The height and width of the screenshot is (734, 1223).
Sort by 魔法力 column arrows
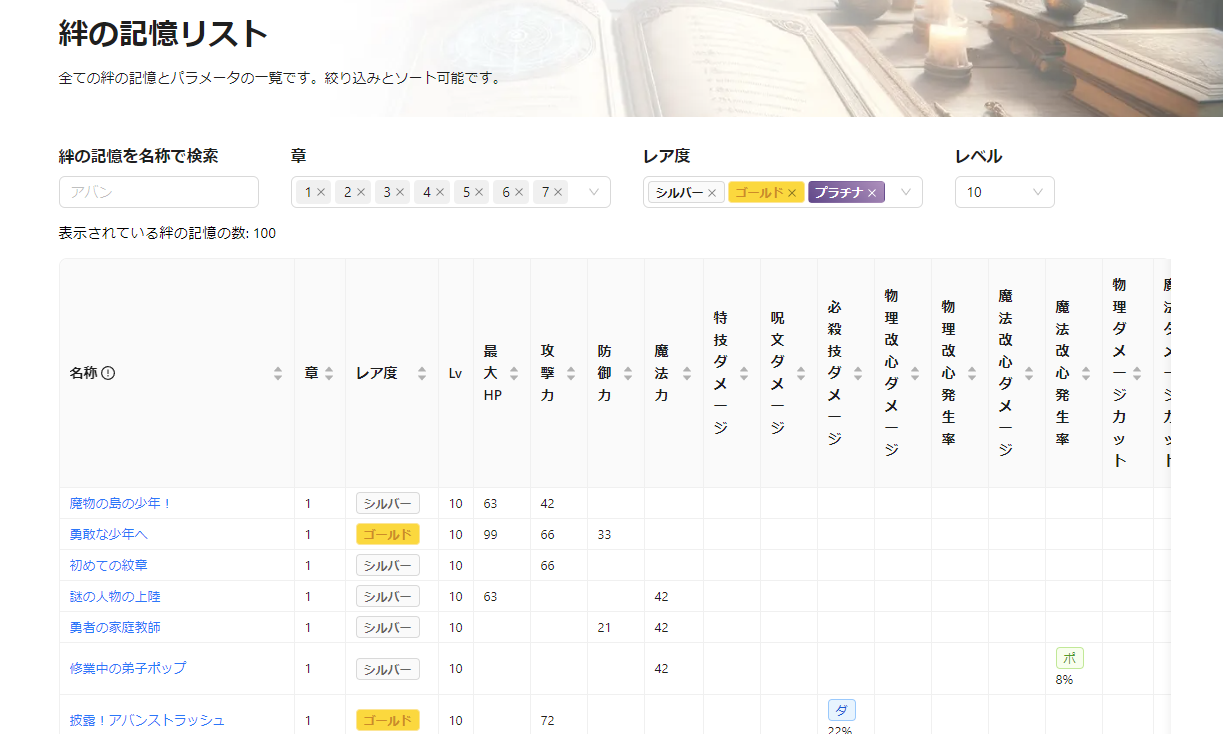click(x=687, y=373)
